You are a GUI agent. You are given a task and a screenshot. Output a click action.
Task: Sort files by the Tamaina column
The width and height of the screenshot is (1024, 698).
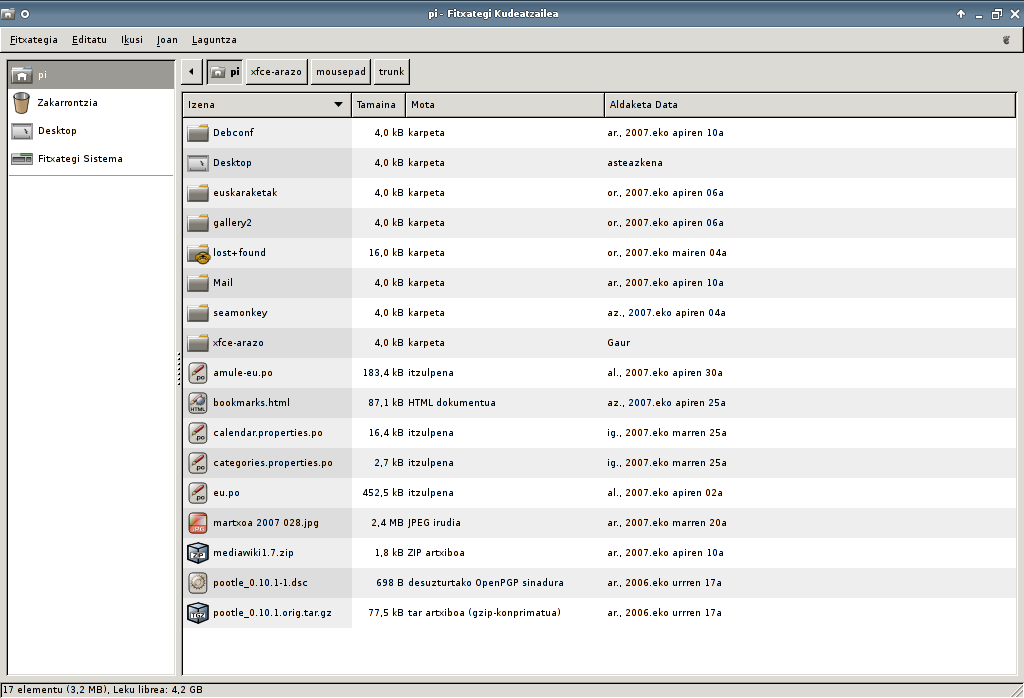click(x=377, y=105)
